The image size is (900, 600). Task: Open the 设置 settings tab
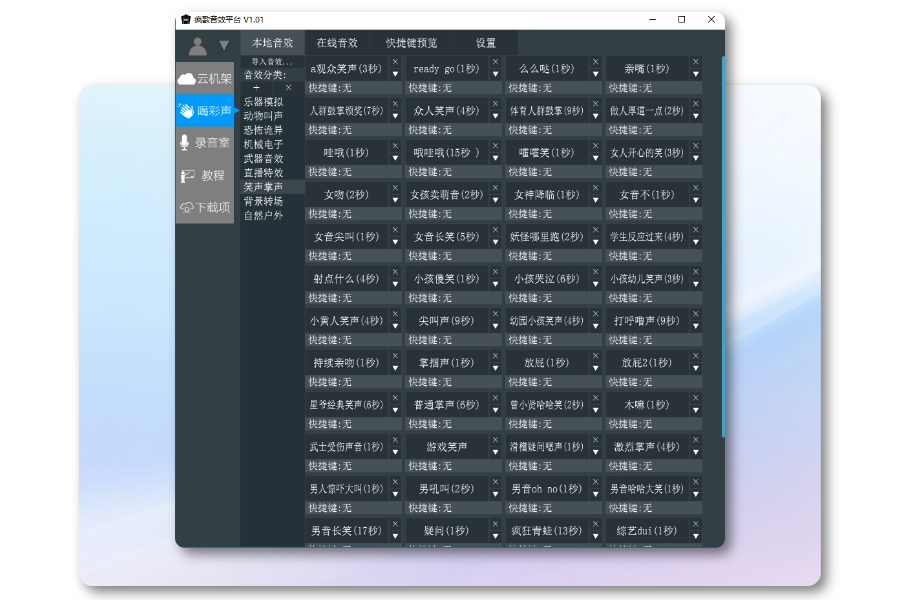(484, 43)
